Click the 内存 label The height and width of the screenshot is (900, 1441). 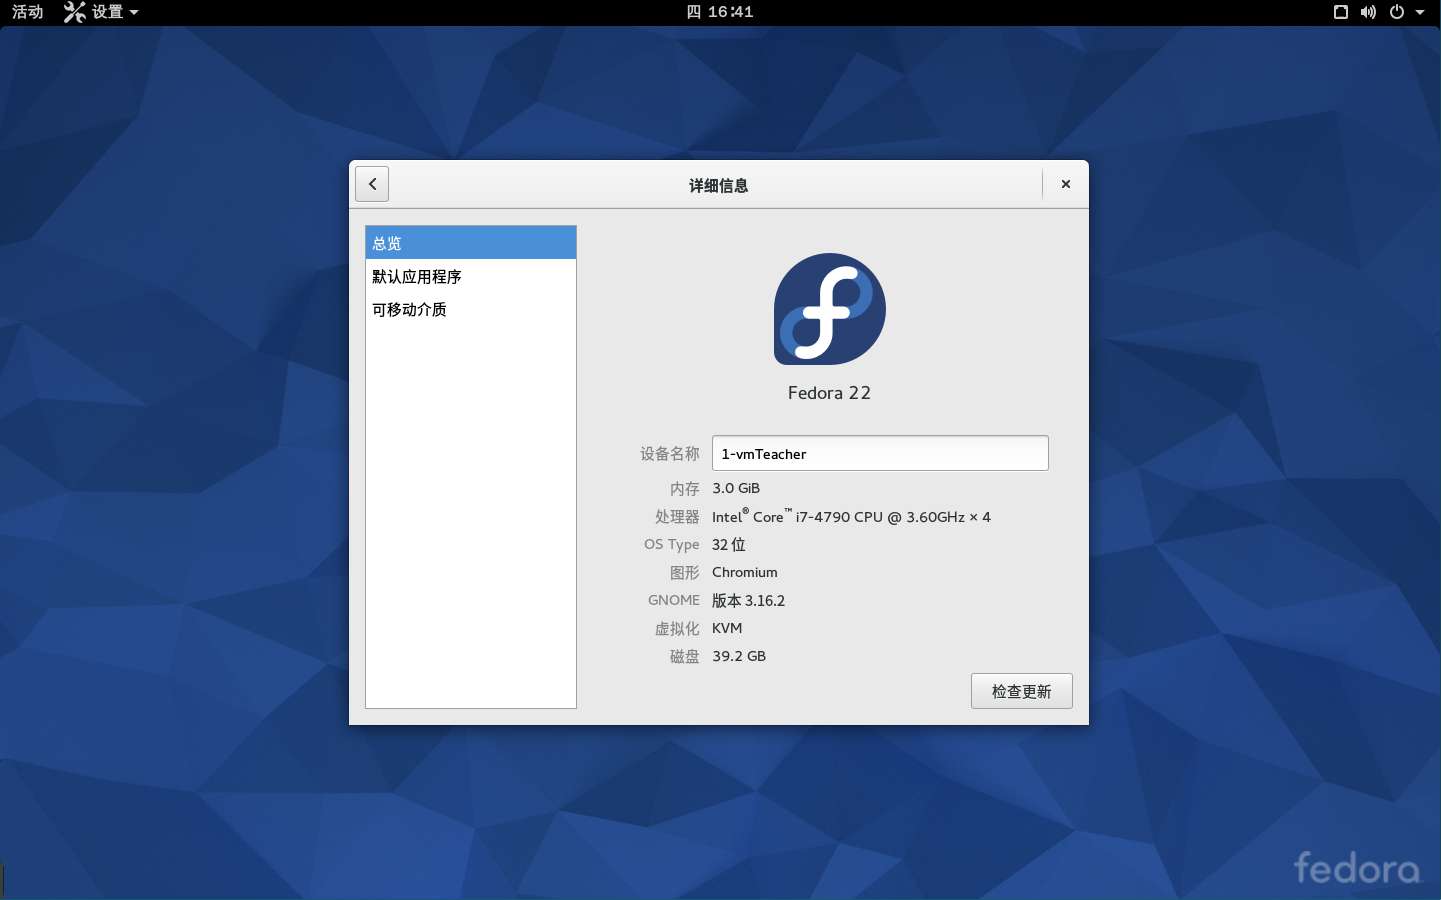point(685,488)
